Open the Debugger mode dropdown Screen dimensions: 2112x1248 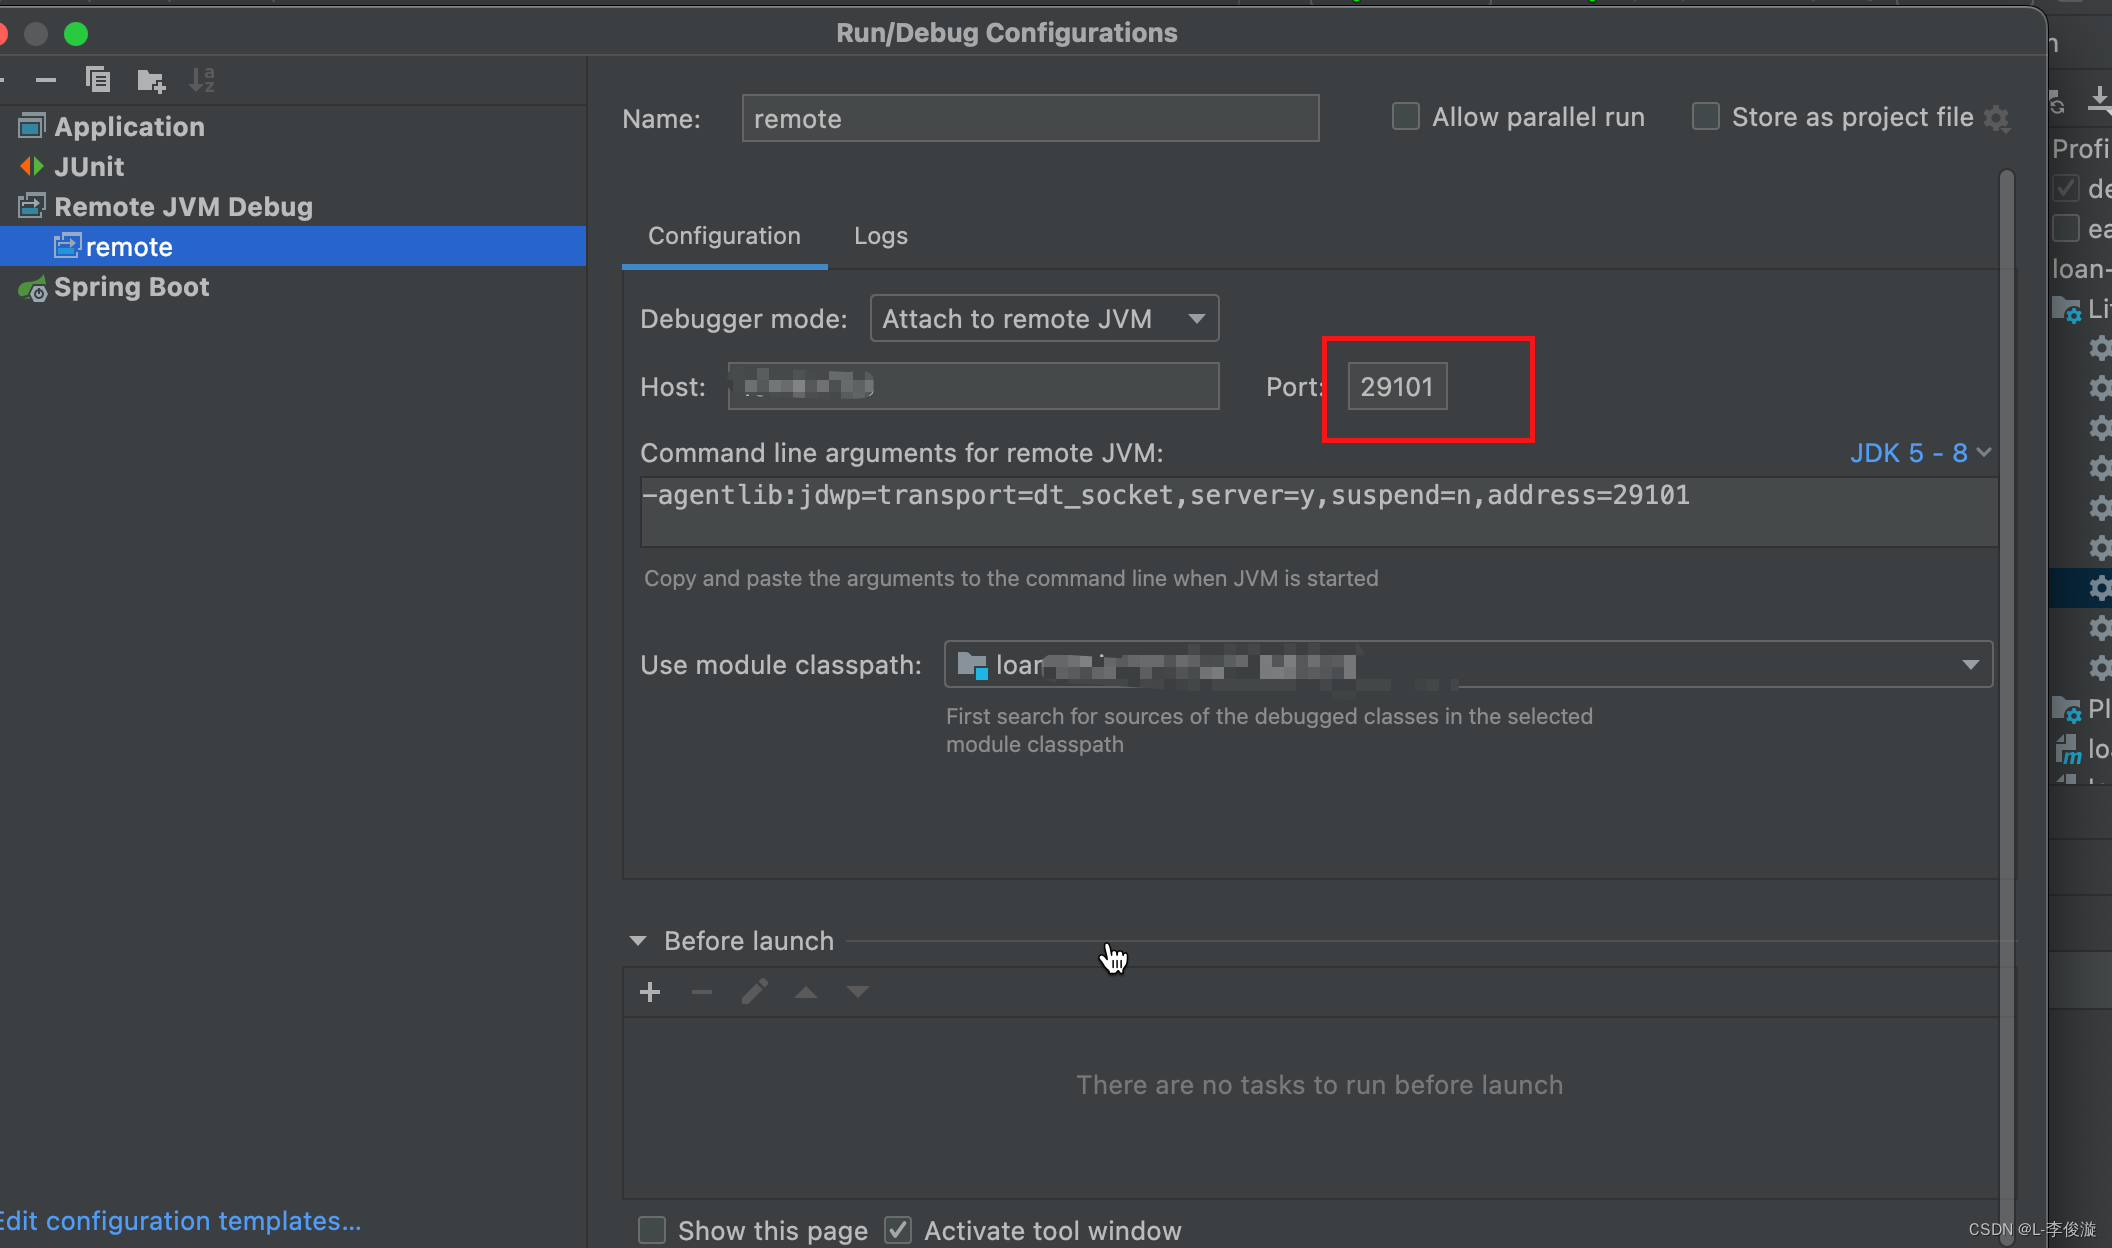[x=1044, y=319]
